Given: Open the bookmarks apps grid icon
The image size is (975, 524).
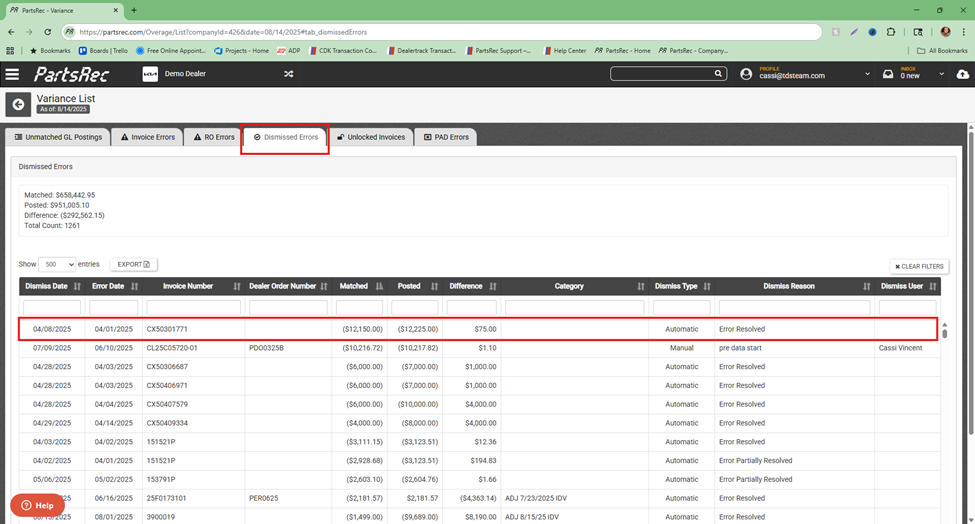Looking at the screenshot, I should (10, 50).
